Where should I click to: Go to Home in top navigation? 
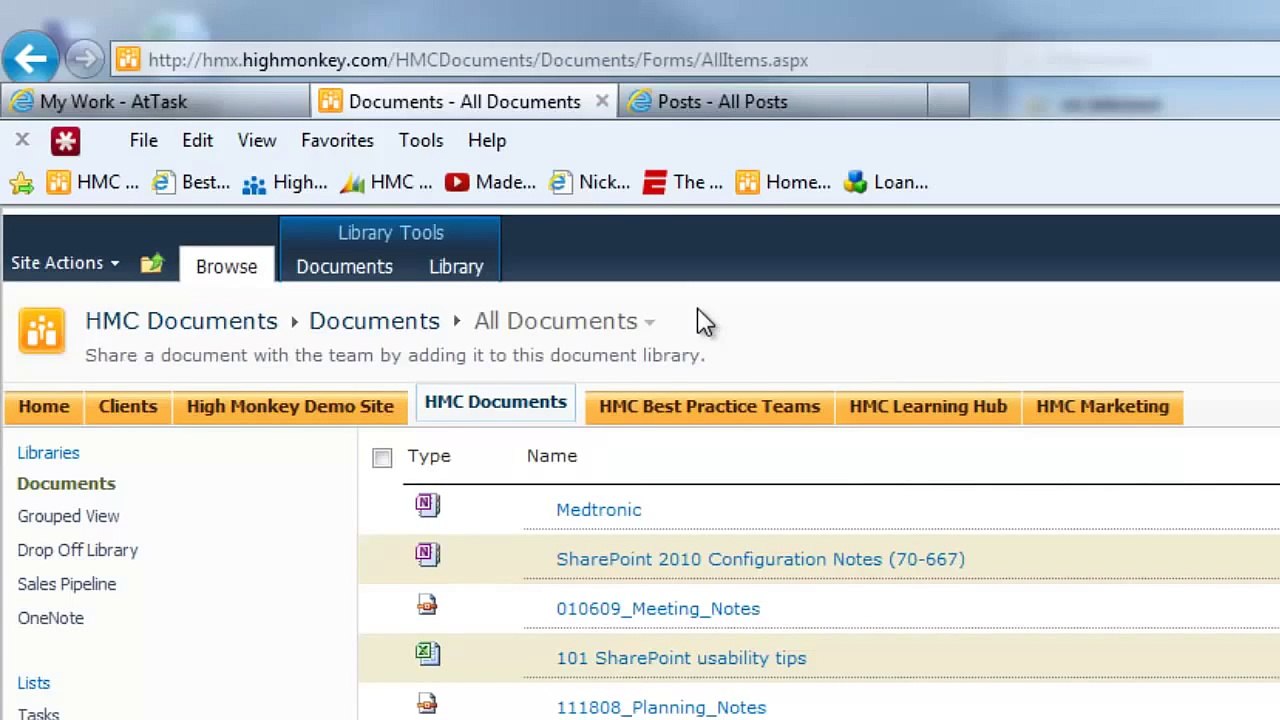pyautogui.click(x=44, y=407)
